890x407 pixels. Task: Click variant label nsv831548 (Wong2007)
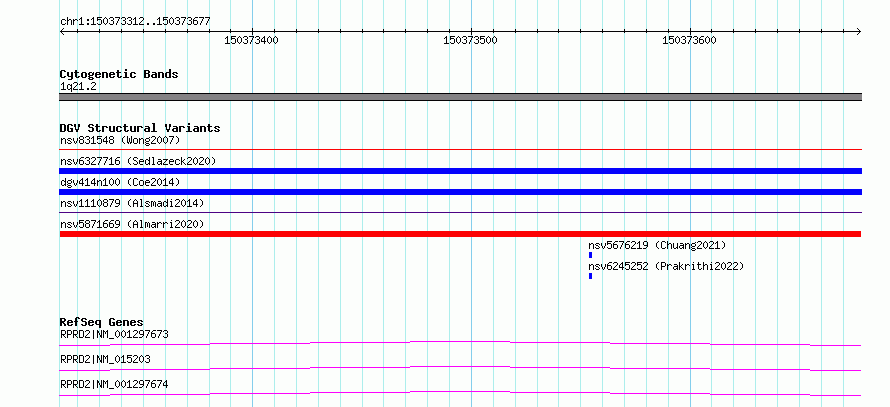(120, 140)
